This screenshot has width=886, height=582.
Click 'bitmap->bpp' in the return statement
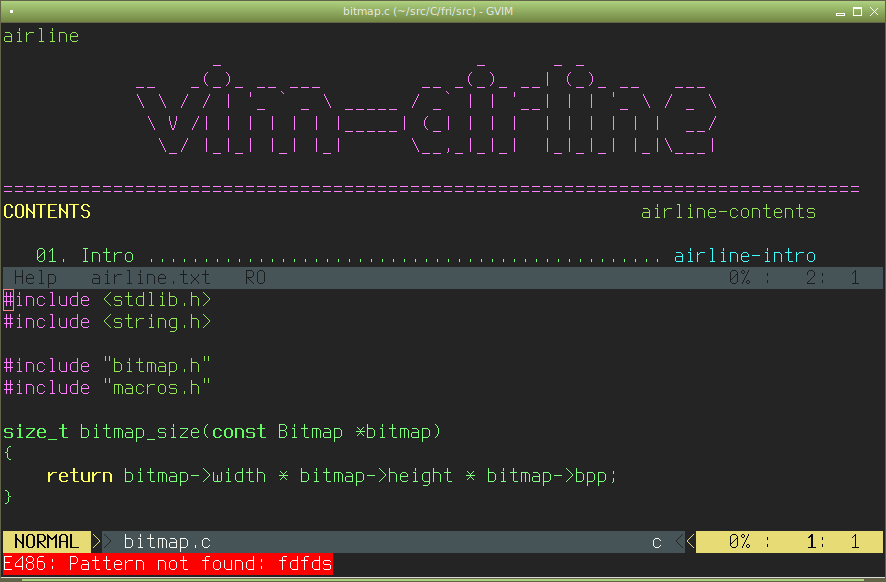547,476
